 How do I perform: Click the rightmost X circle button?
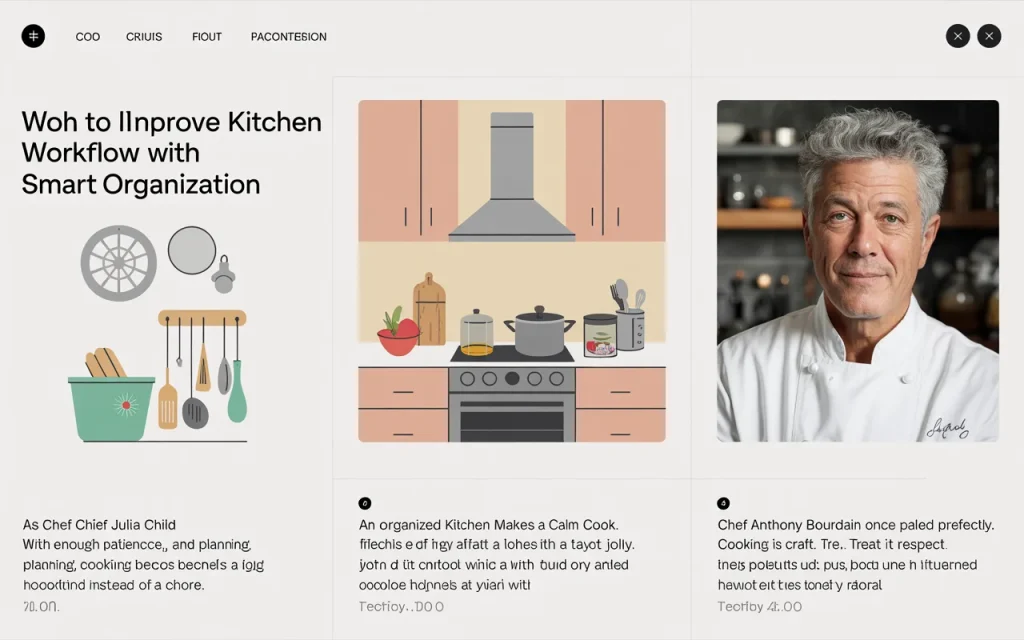tap(989, 37)
